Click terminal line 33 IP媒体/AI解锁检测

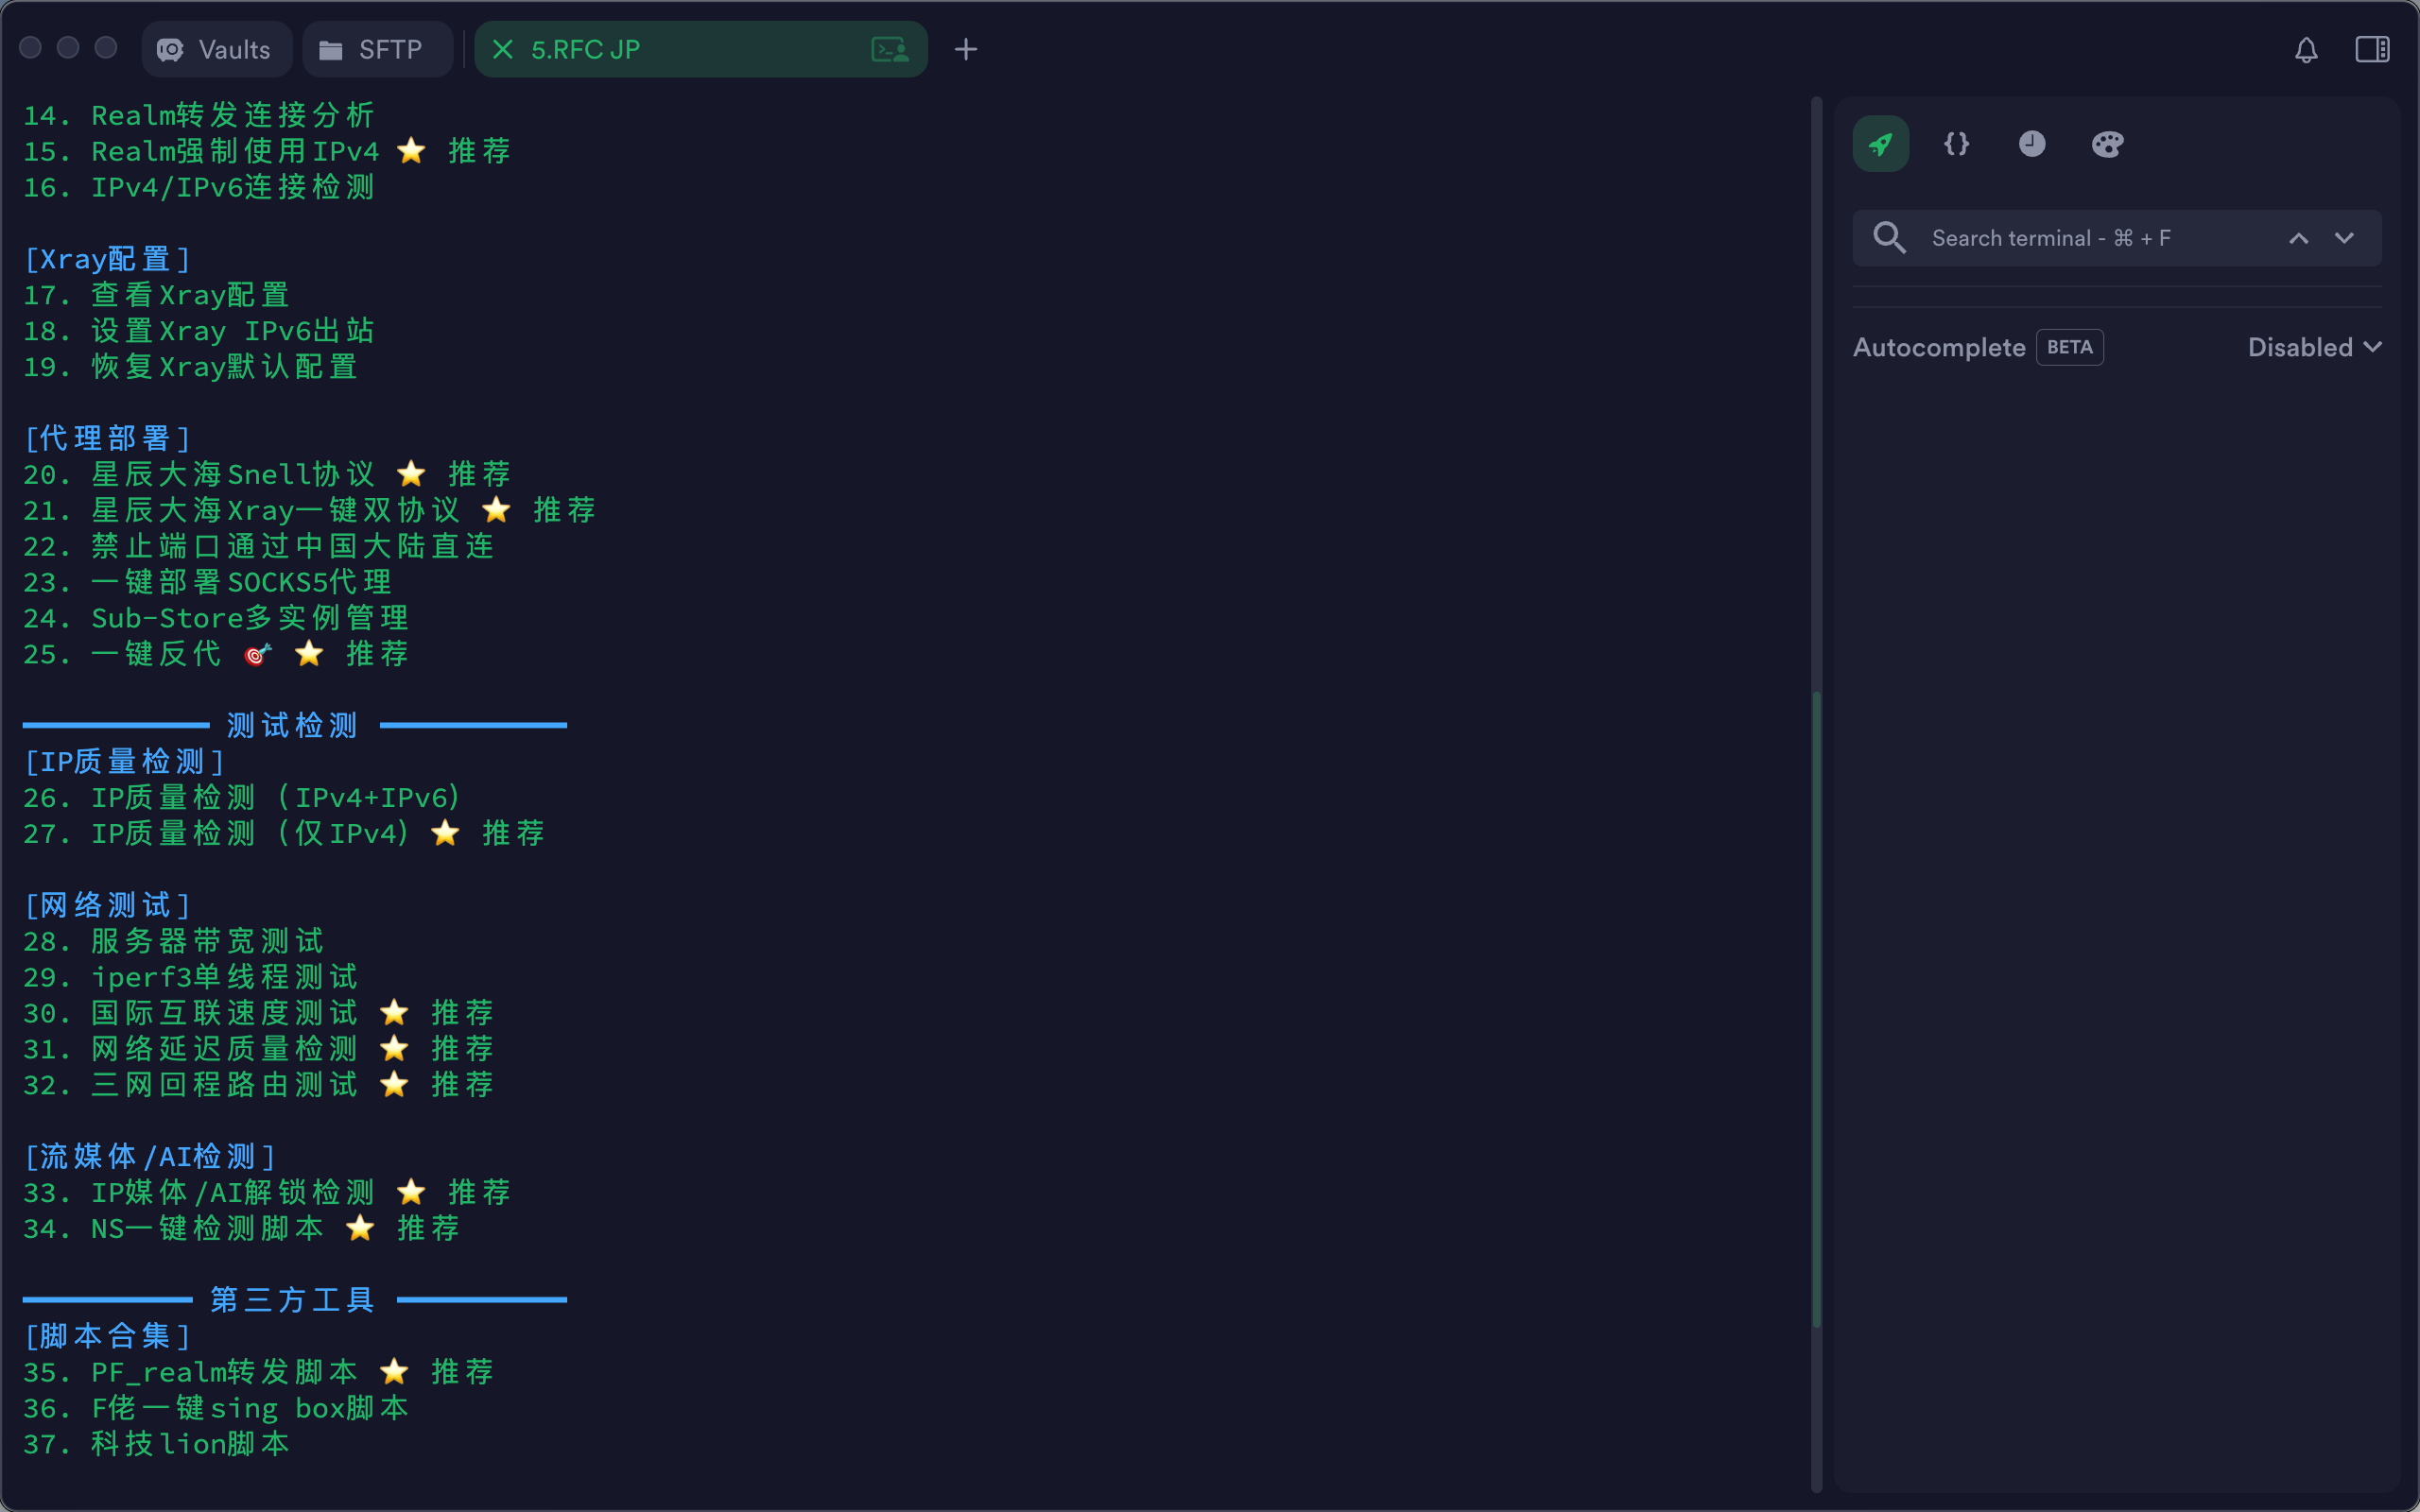click(232, 1192)
